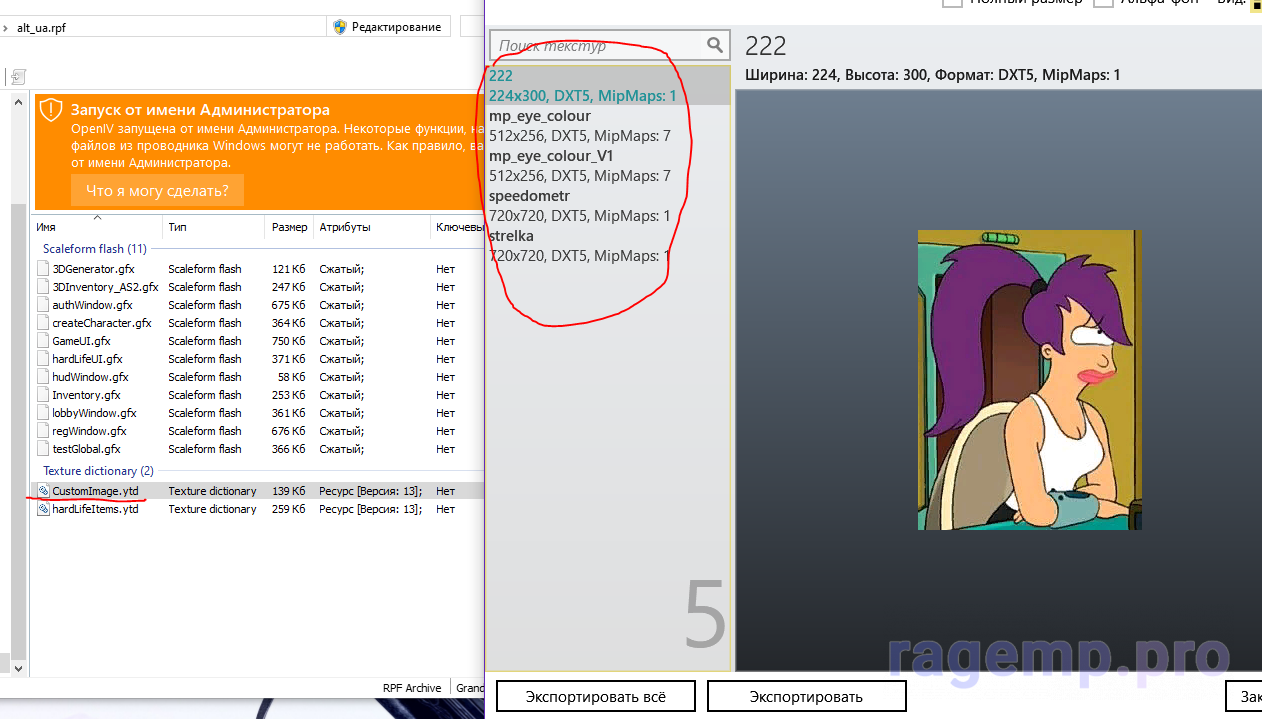Click the 'Что я могу сделать?' button
The height and width of the screenshot is (719, 1262).
coord(157,190)
